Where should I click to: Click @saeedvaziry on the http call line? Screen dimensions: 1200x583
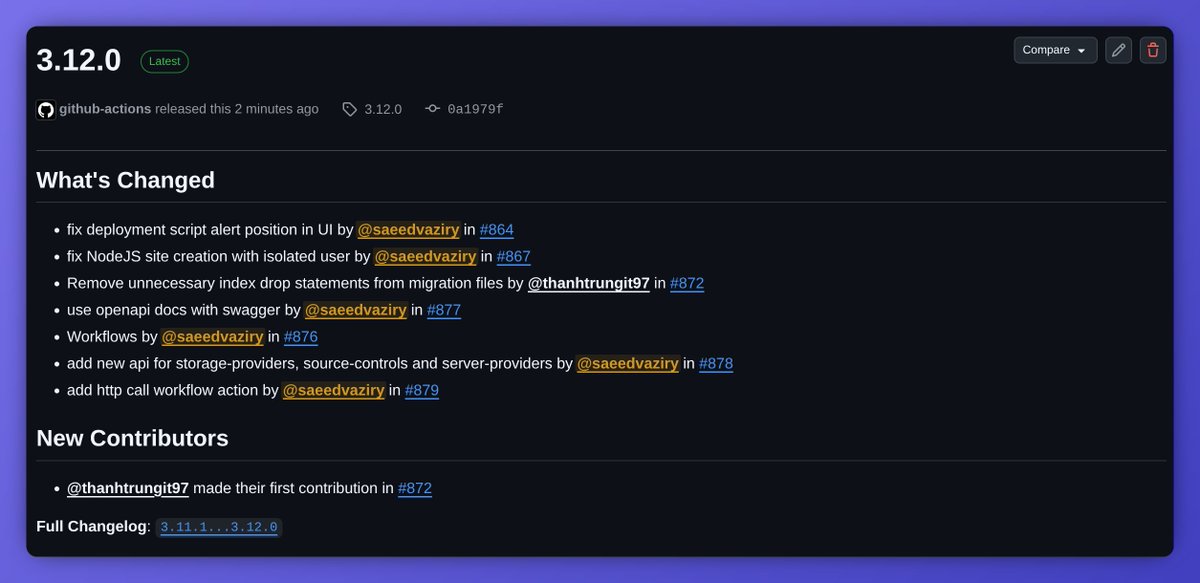334,390
